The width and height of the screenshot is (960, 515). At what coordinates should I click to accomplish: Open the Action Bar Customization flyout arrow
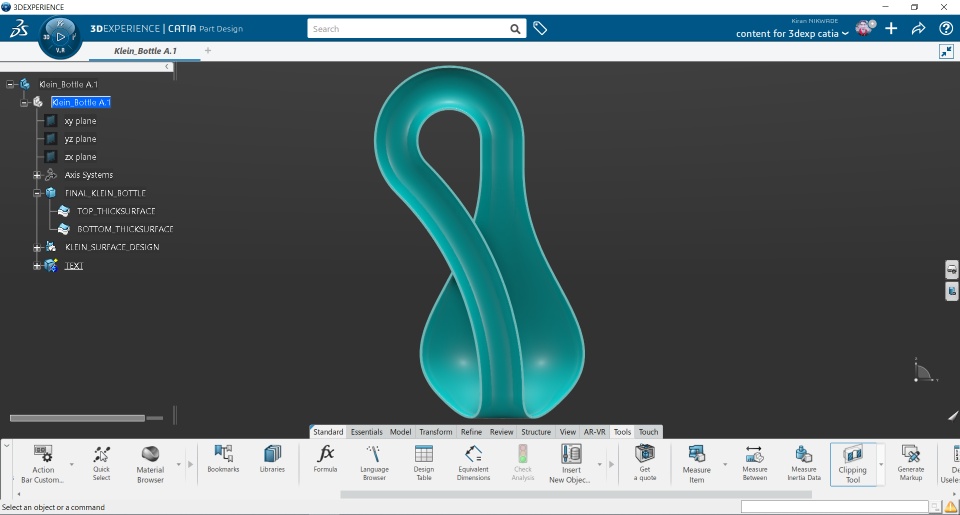[72, 465]
